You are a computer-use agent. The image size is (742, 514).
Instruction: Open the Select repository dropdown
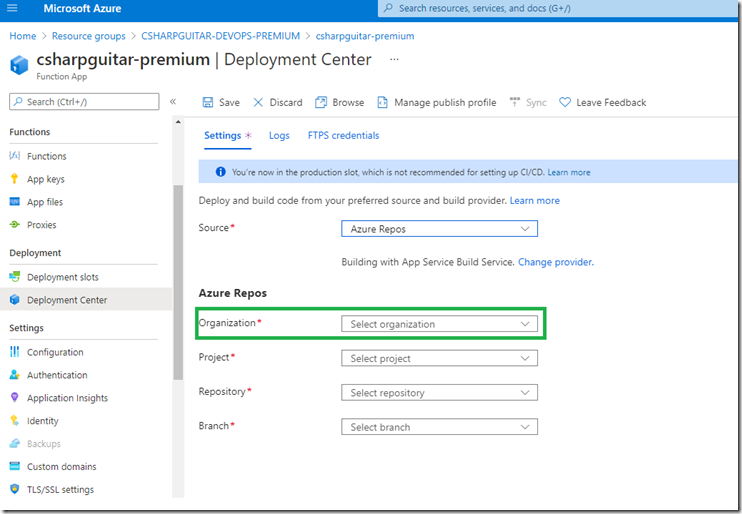click(439, 392)
